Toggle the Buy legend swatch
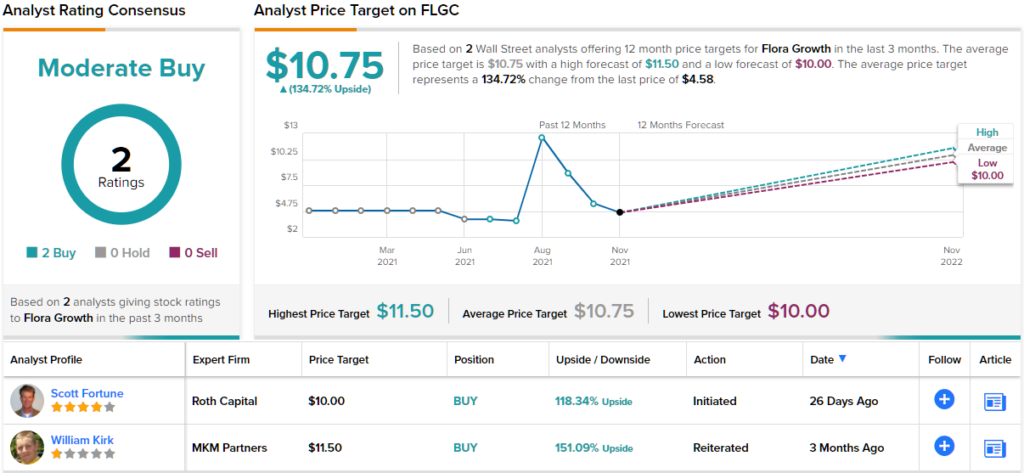 pos(32,253)
